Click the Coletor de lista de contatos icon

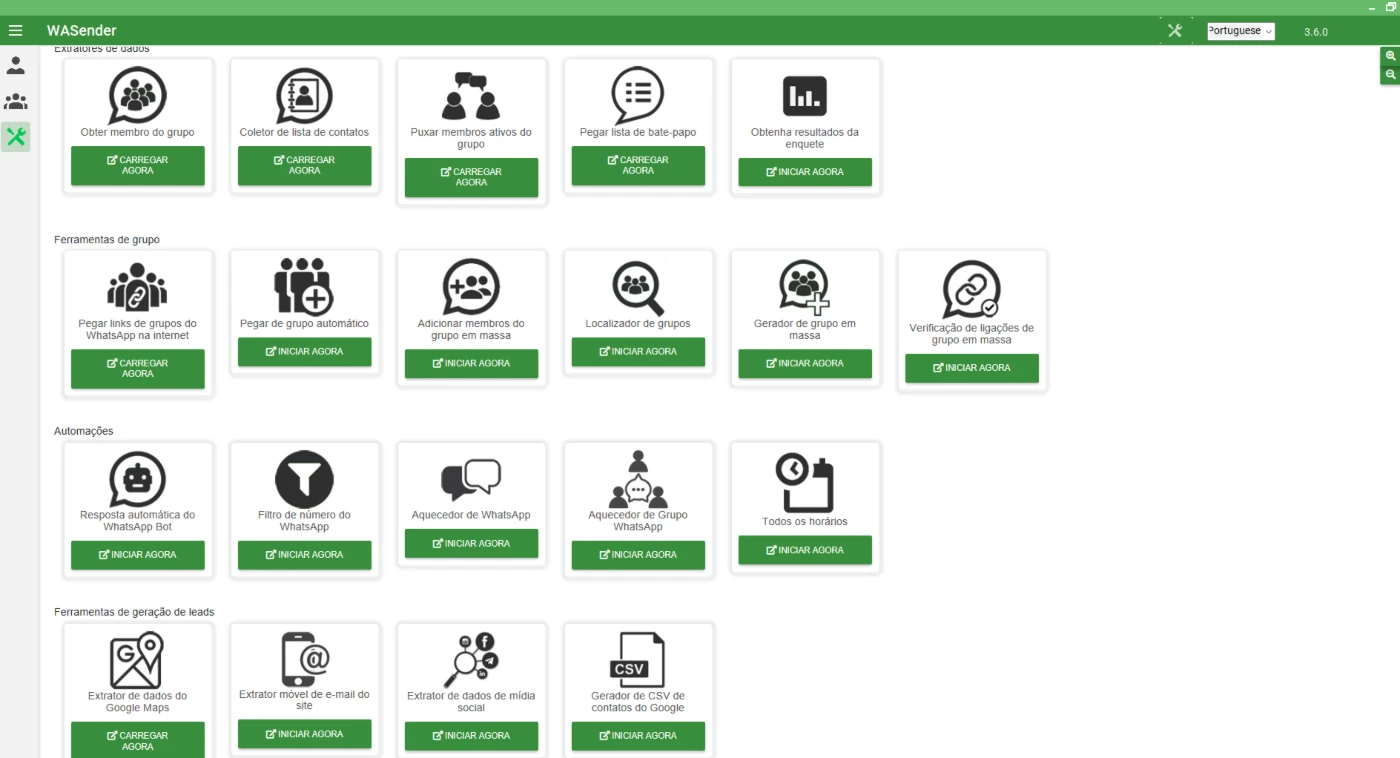pyautogui.click(x=304, y=95)
